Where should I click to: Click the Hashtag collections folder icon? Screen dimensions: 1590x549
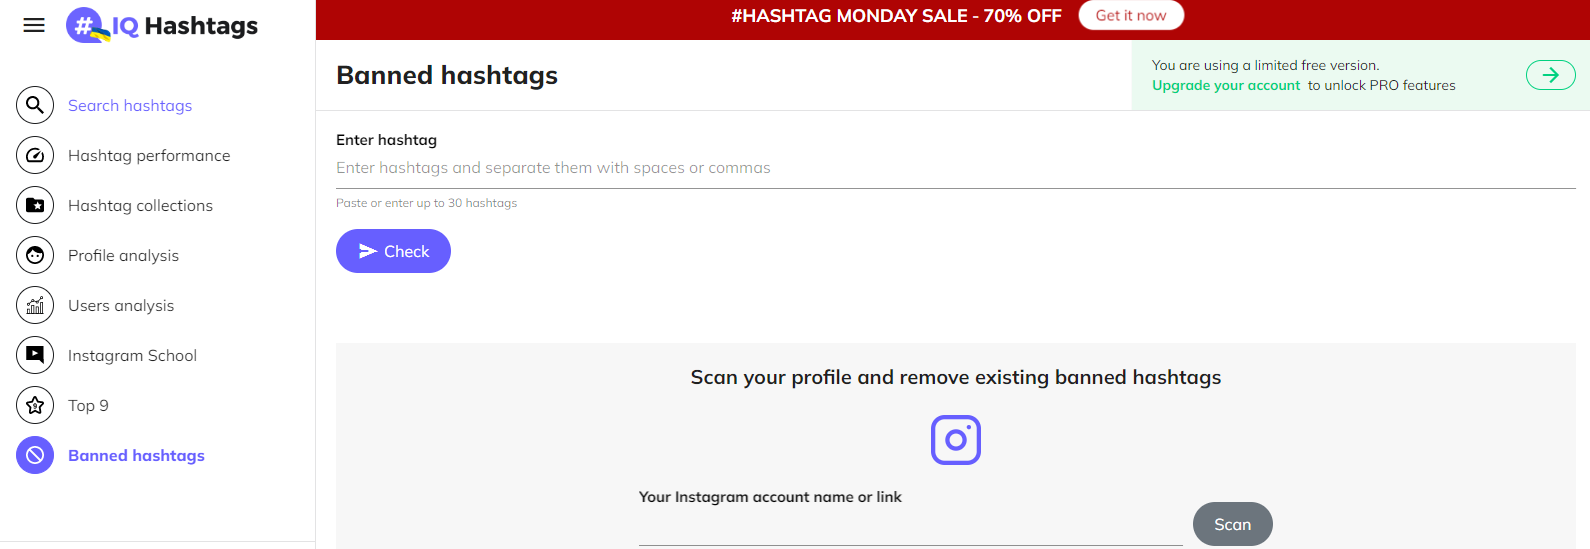[35, 205]
